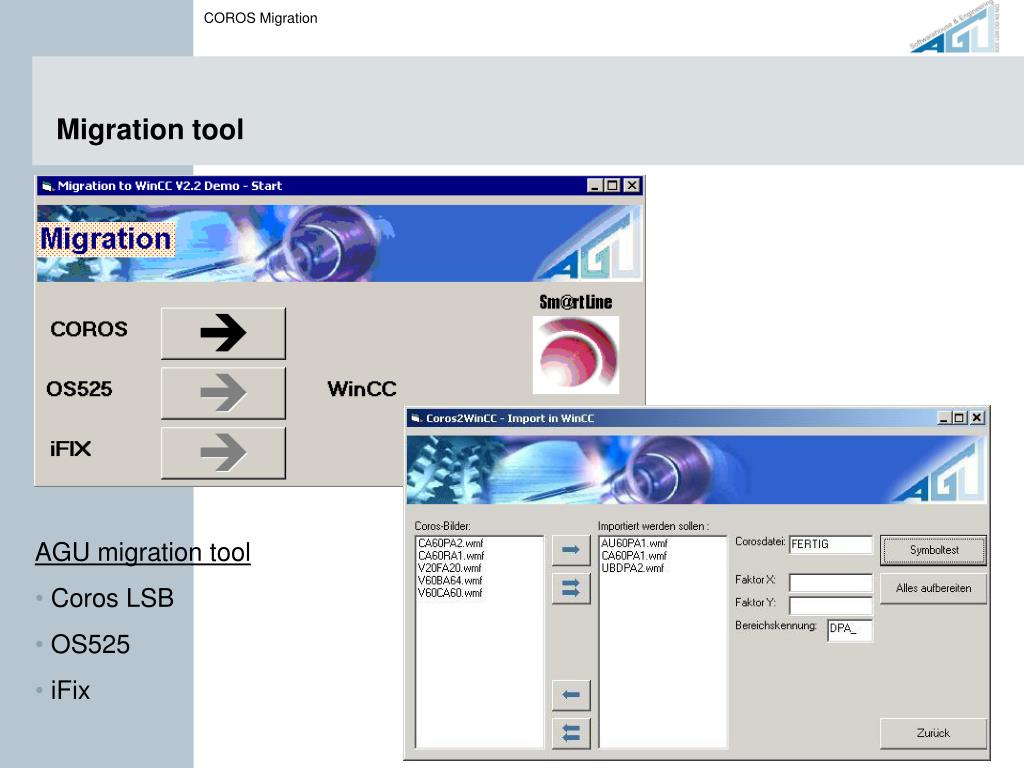Viewport: 1024px width, 768px height.
Task: Minimize the Migration to WinCC start window
Action: click(x=594, y=185)
